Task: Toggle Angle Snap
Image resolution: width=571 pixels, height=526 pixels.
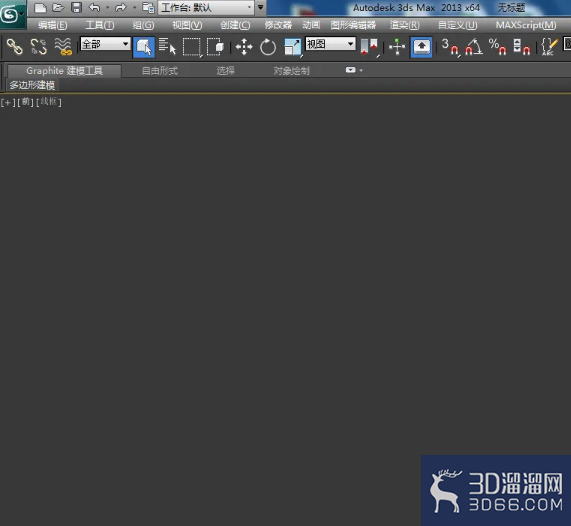Action: pyautogui.click(x=474, y=47)
